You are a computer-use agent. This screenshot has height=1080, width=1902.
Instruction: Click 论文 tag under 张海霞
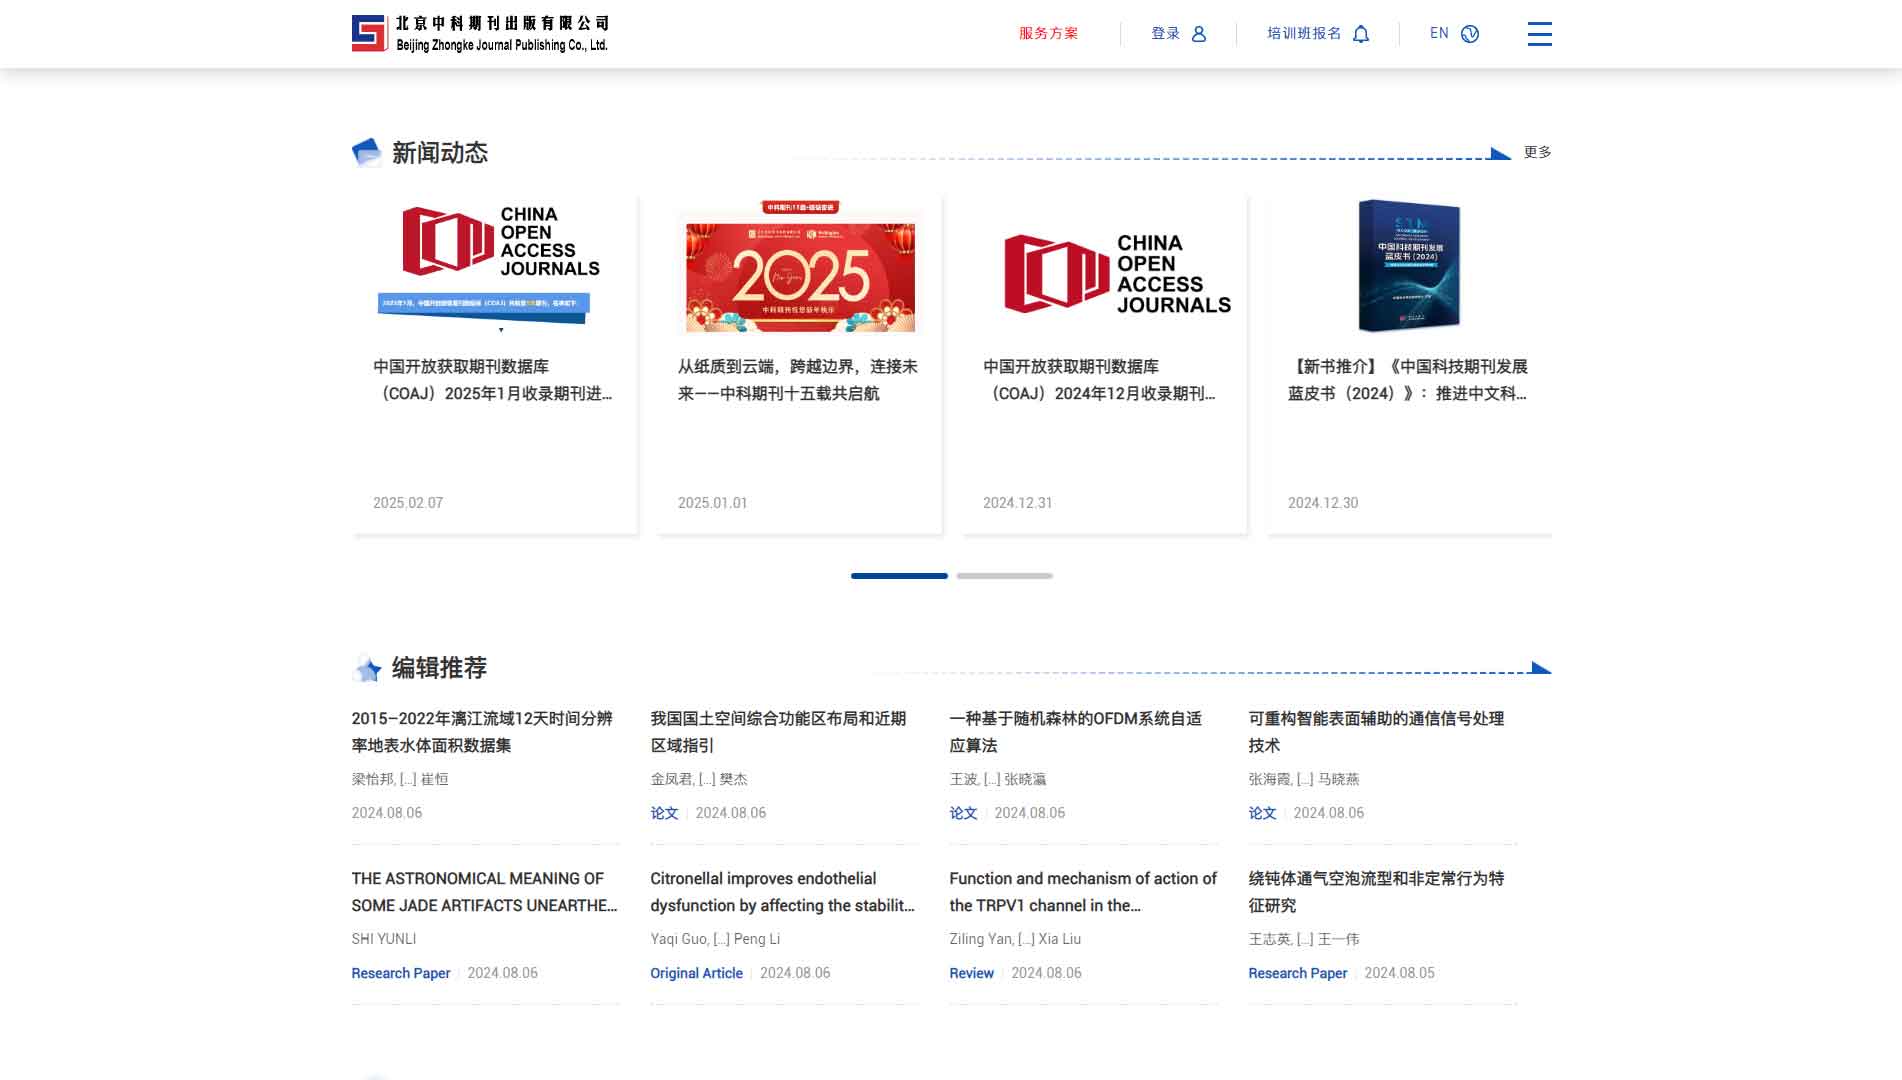(x=1262, y=813)
